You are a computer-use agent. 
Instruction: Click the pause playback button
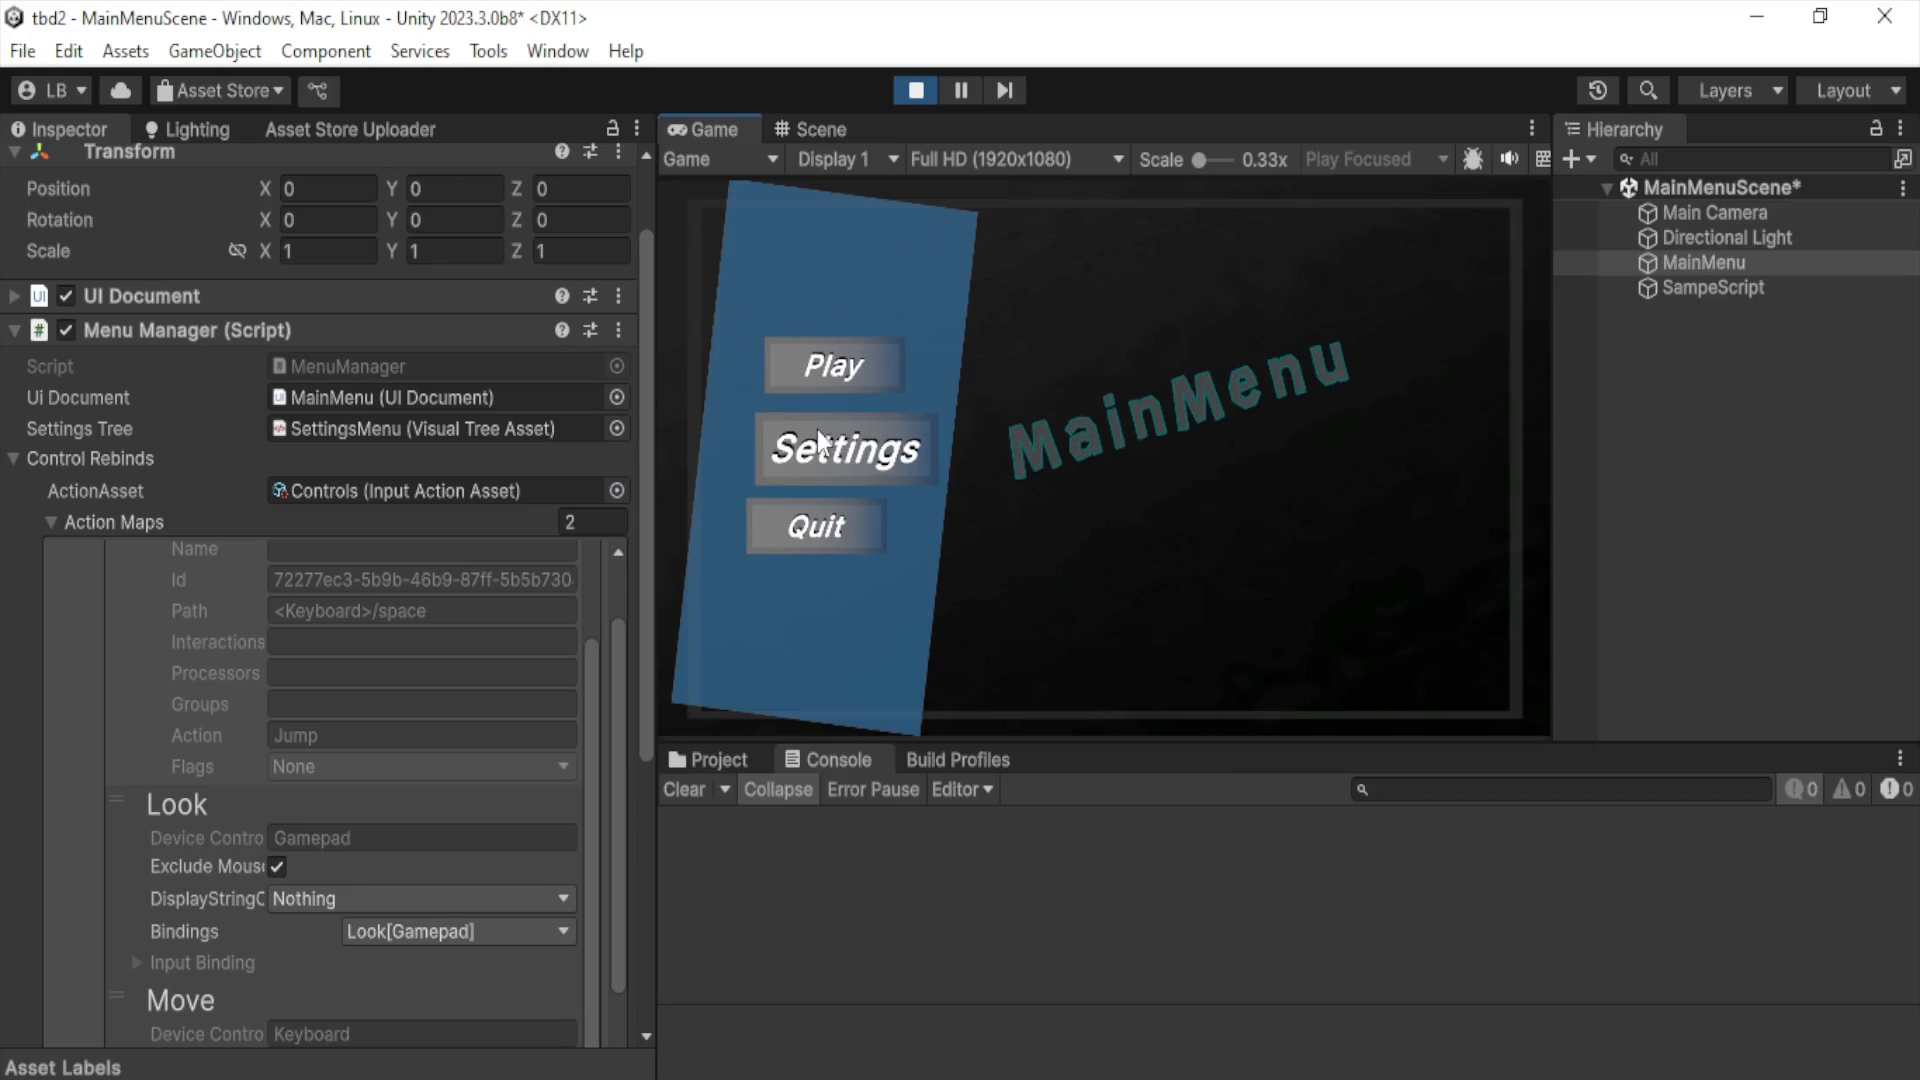(x=960, y=90)
